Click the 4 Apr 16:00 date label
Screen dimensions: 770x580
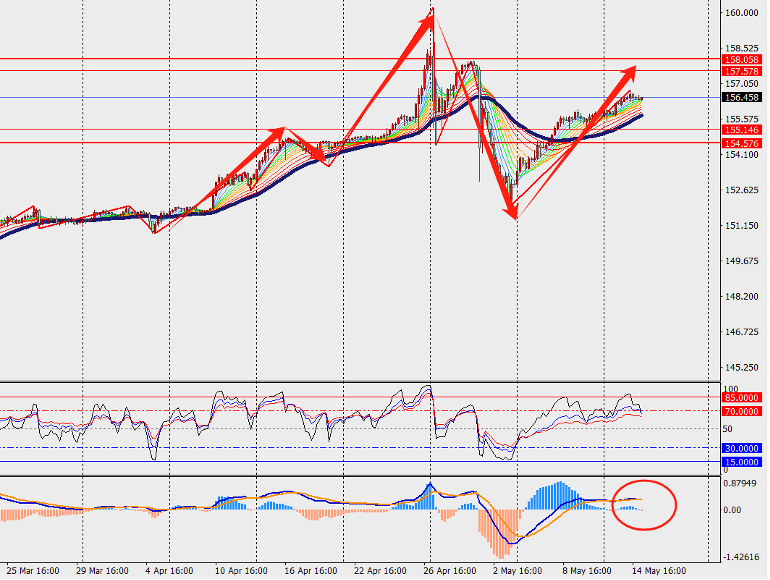tap(169, 571)
